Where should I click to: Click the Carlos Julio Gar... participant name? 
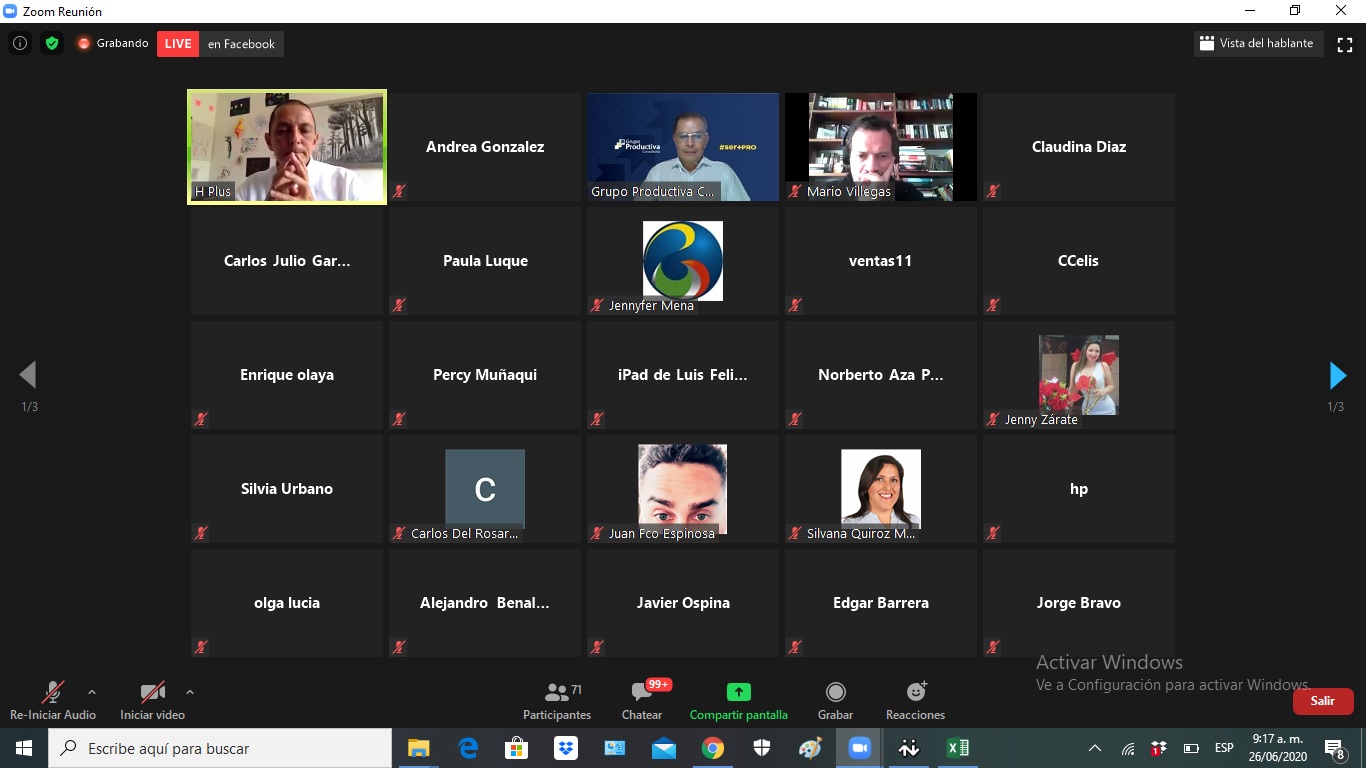point(287,261)
